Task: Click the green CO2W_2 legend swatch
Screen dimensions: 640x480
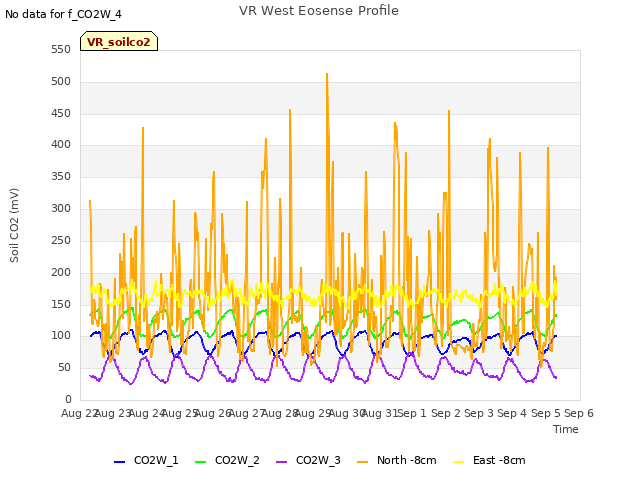Action: [x=200, y=462]
